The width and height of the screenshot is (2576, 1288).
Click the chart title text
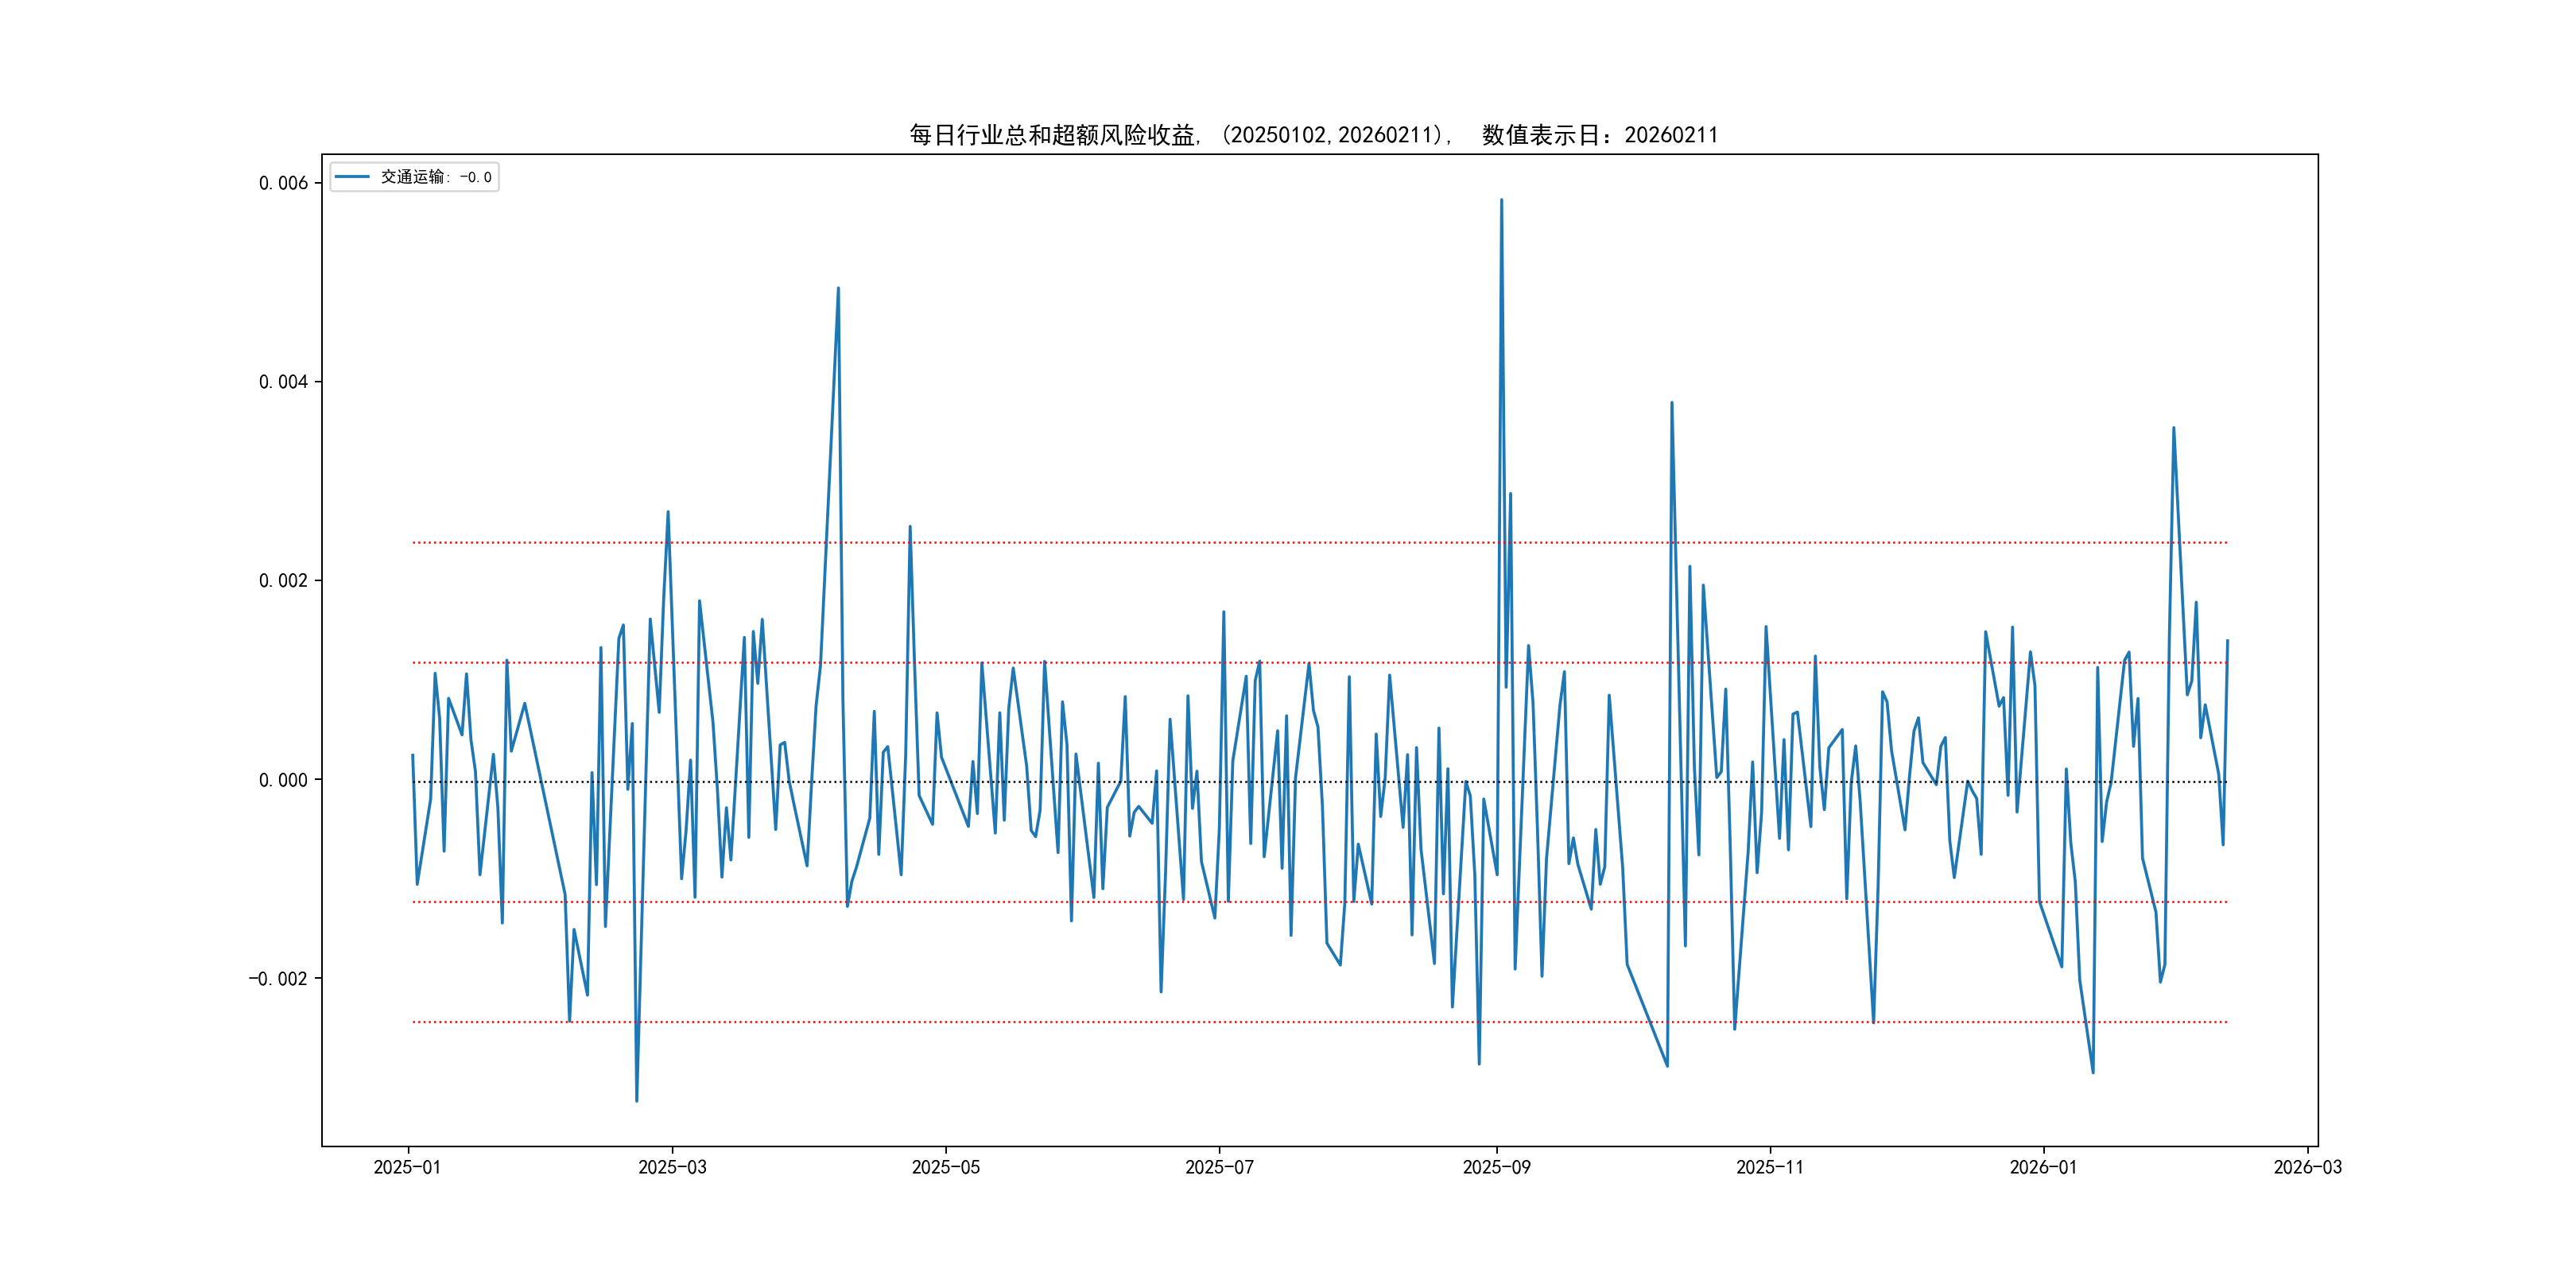click(x=1313, y=135)
